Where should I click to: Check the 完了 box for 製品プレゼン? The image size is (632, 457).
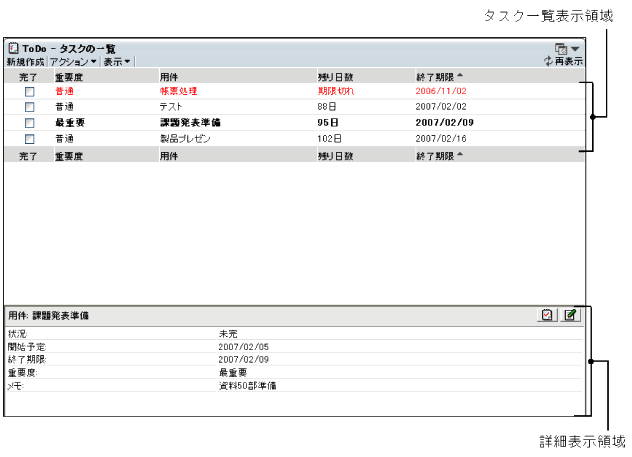(29, 139)
